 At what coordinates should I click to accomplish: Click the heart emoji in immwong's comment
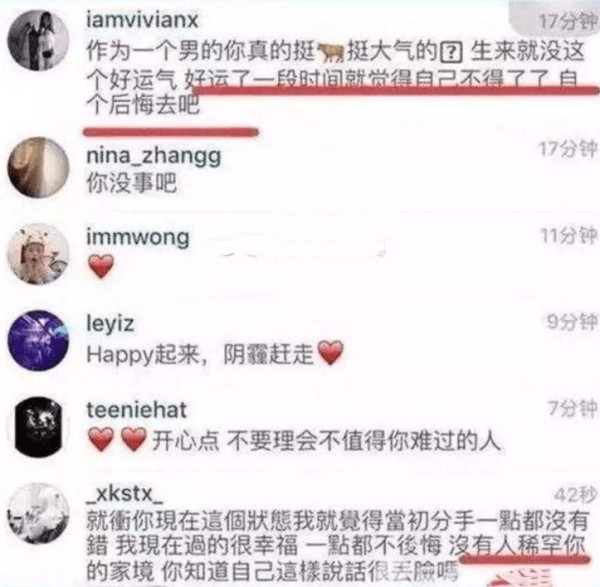click(x=101, y=266)
